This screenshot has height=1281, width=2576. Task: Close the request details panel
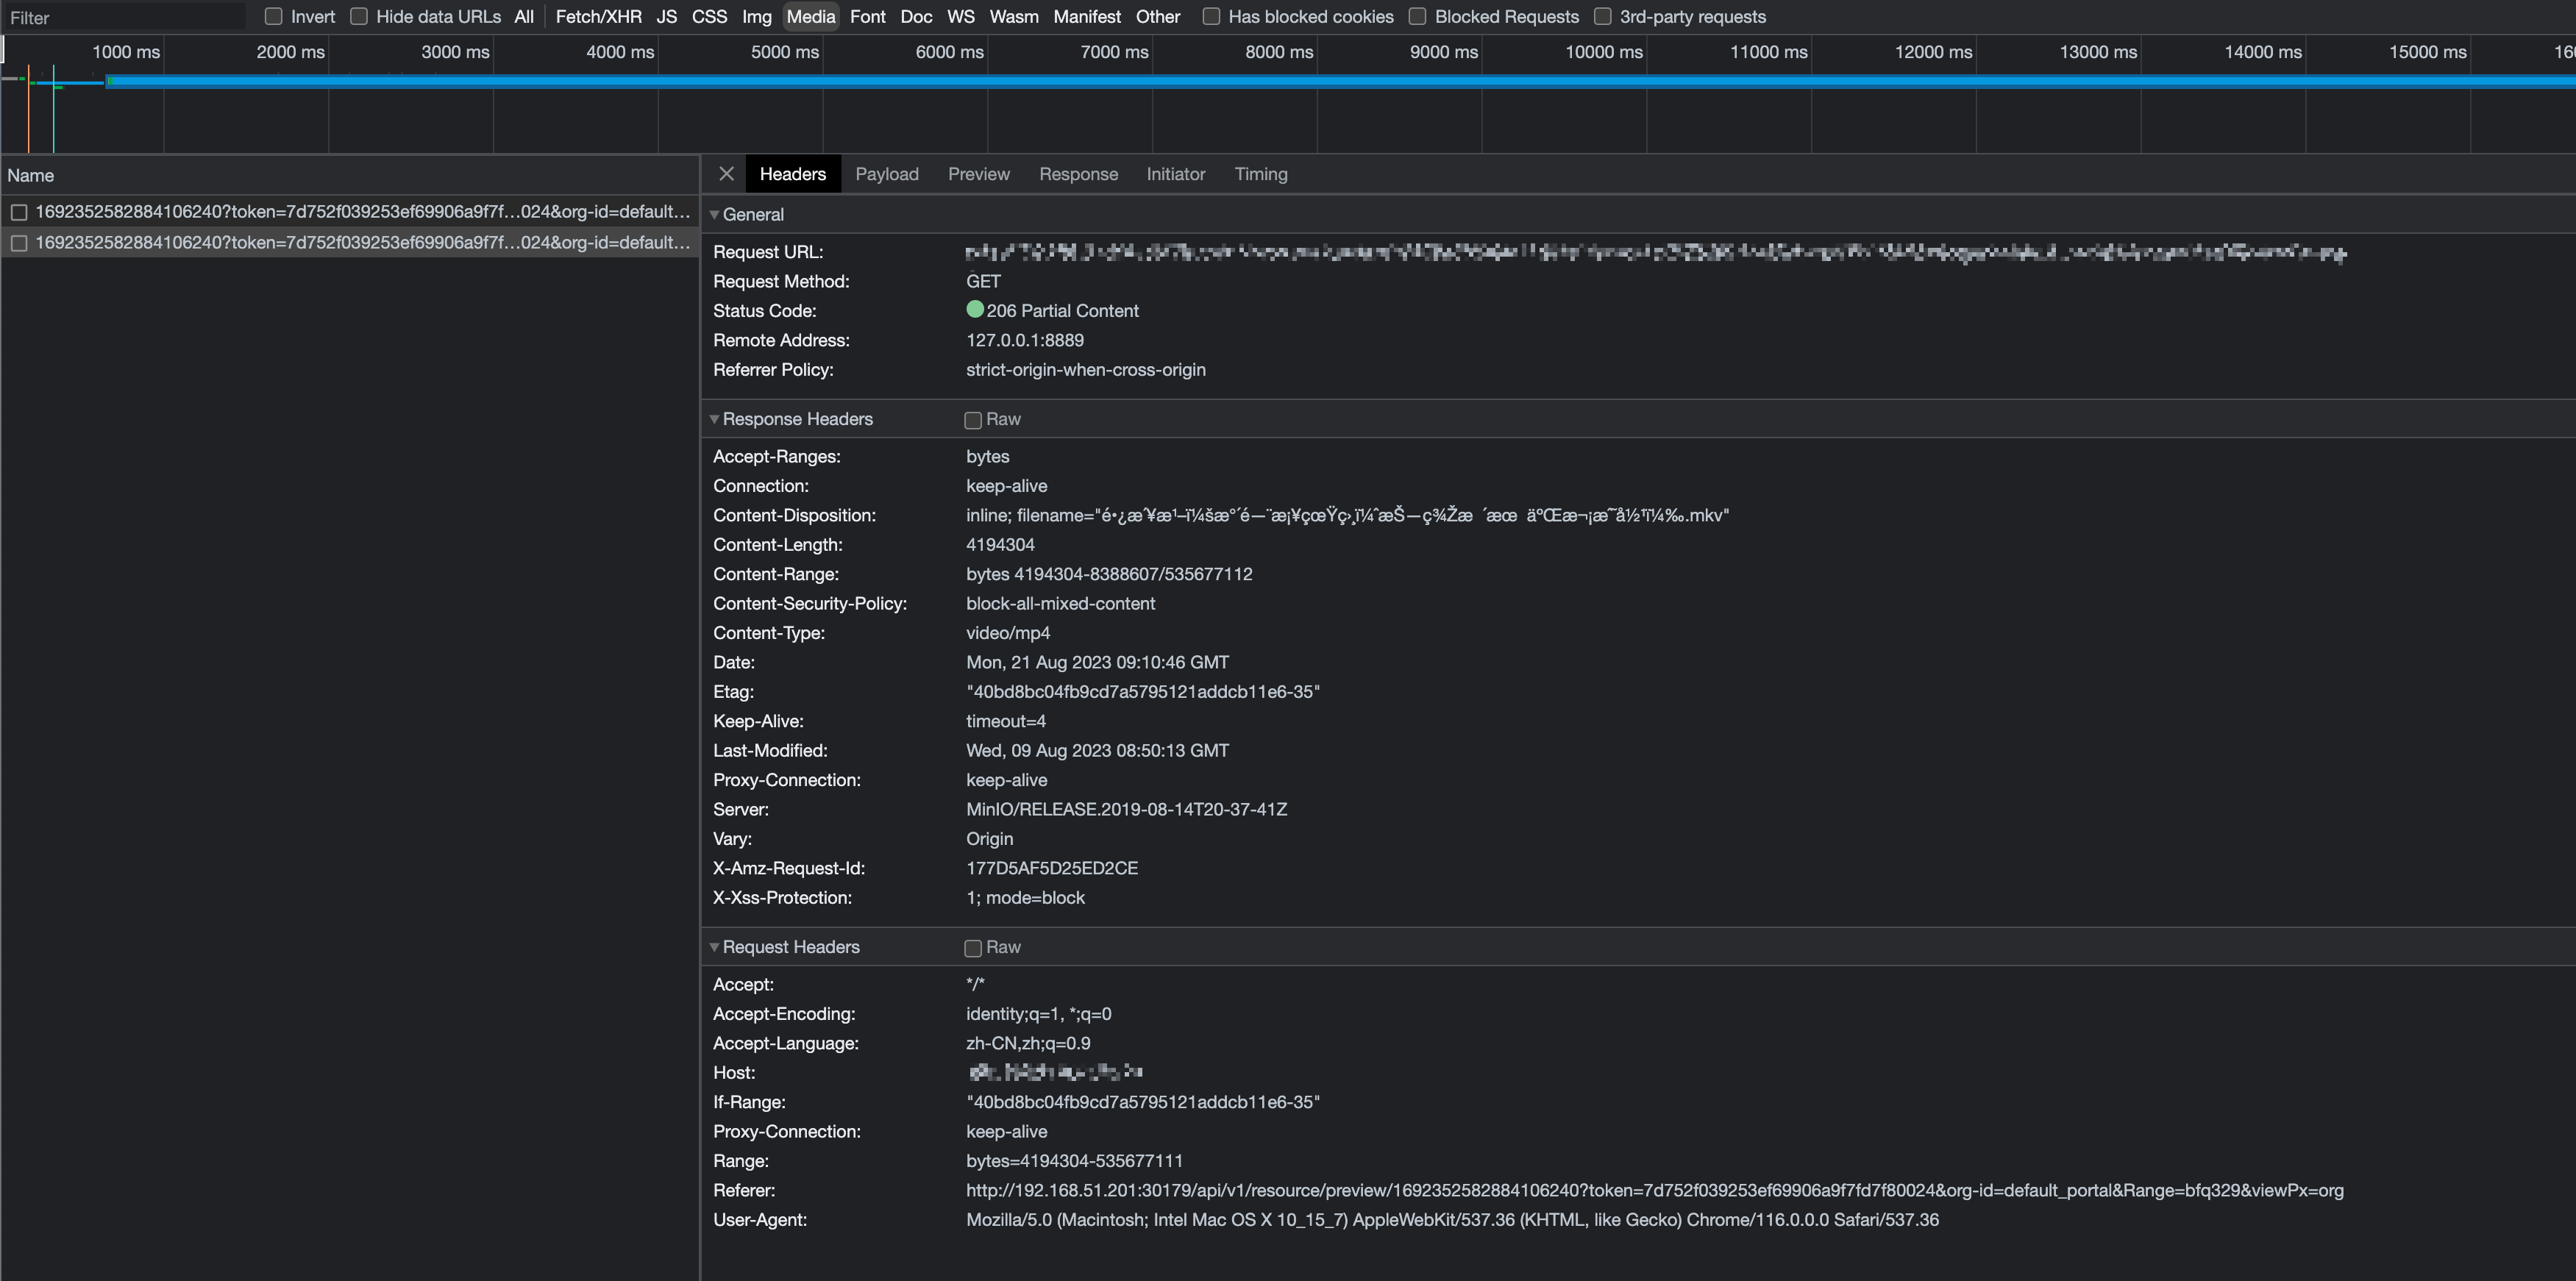pyautogui.click(x=726, y=174)
